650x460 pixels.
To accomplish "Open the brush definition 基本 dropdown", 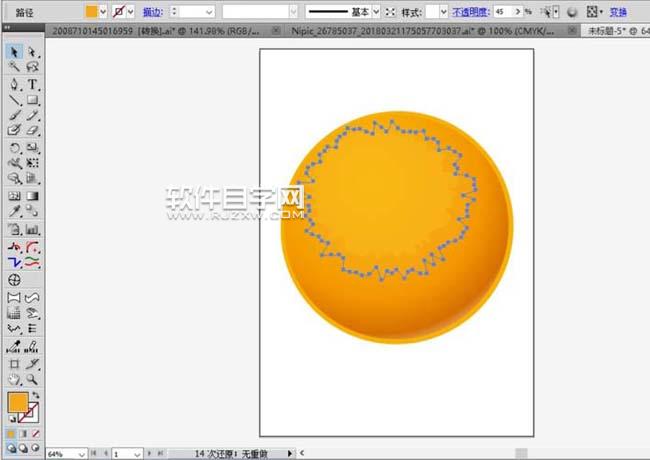I will tap(376, 12).
